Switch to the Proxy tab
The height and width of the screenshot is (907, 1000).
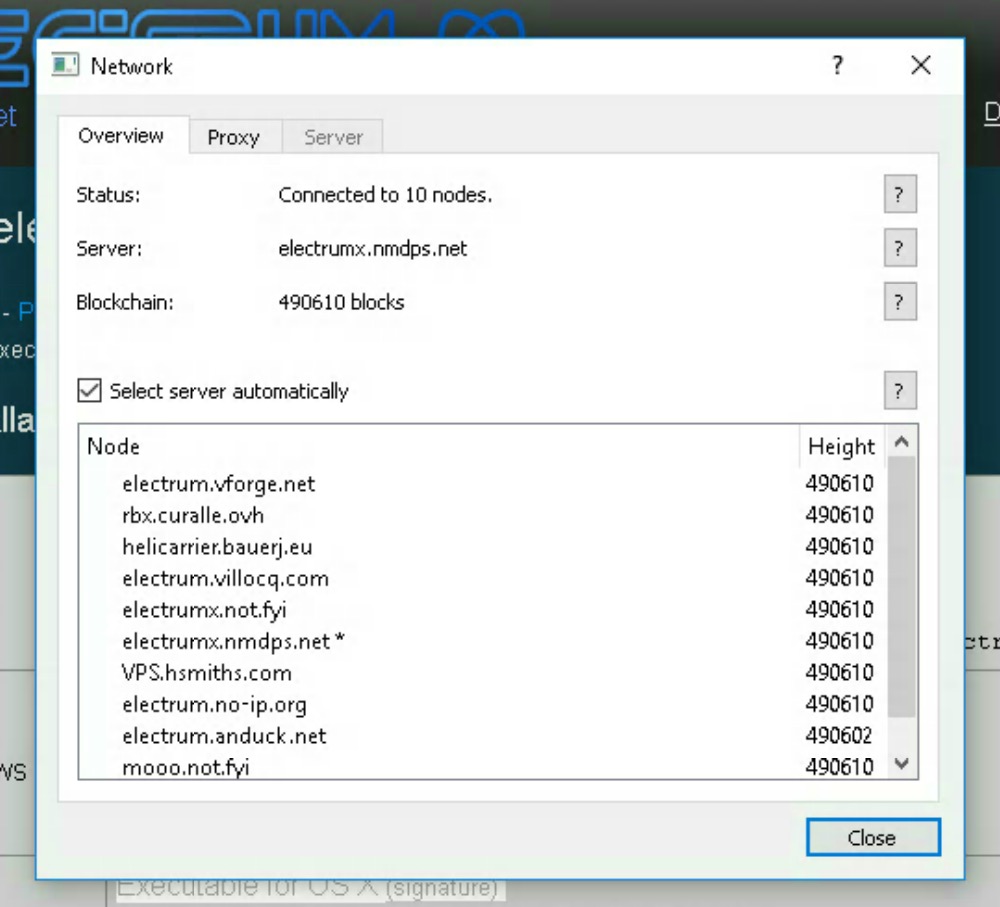click(x=234, y=137)
